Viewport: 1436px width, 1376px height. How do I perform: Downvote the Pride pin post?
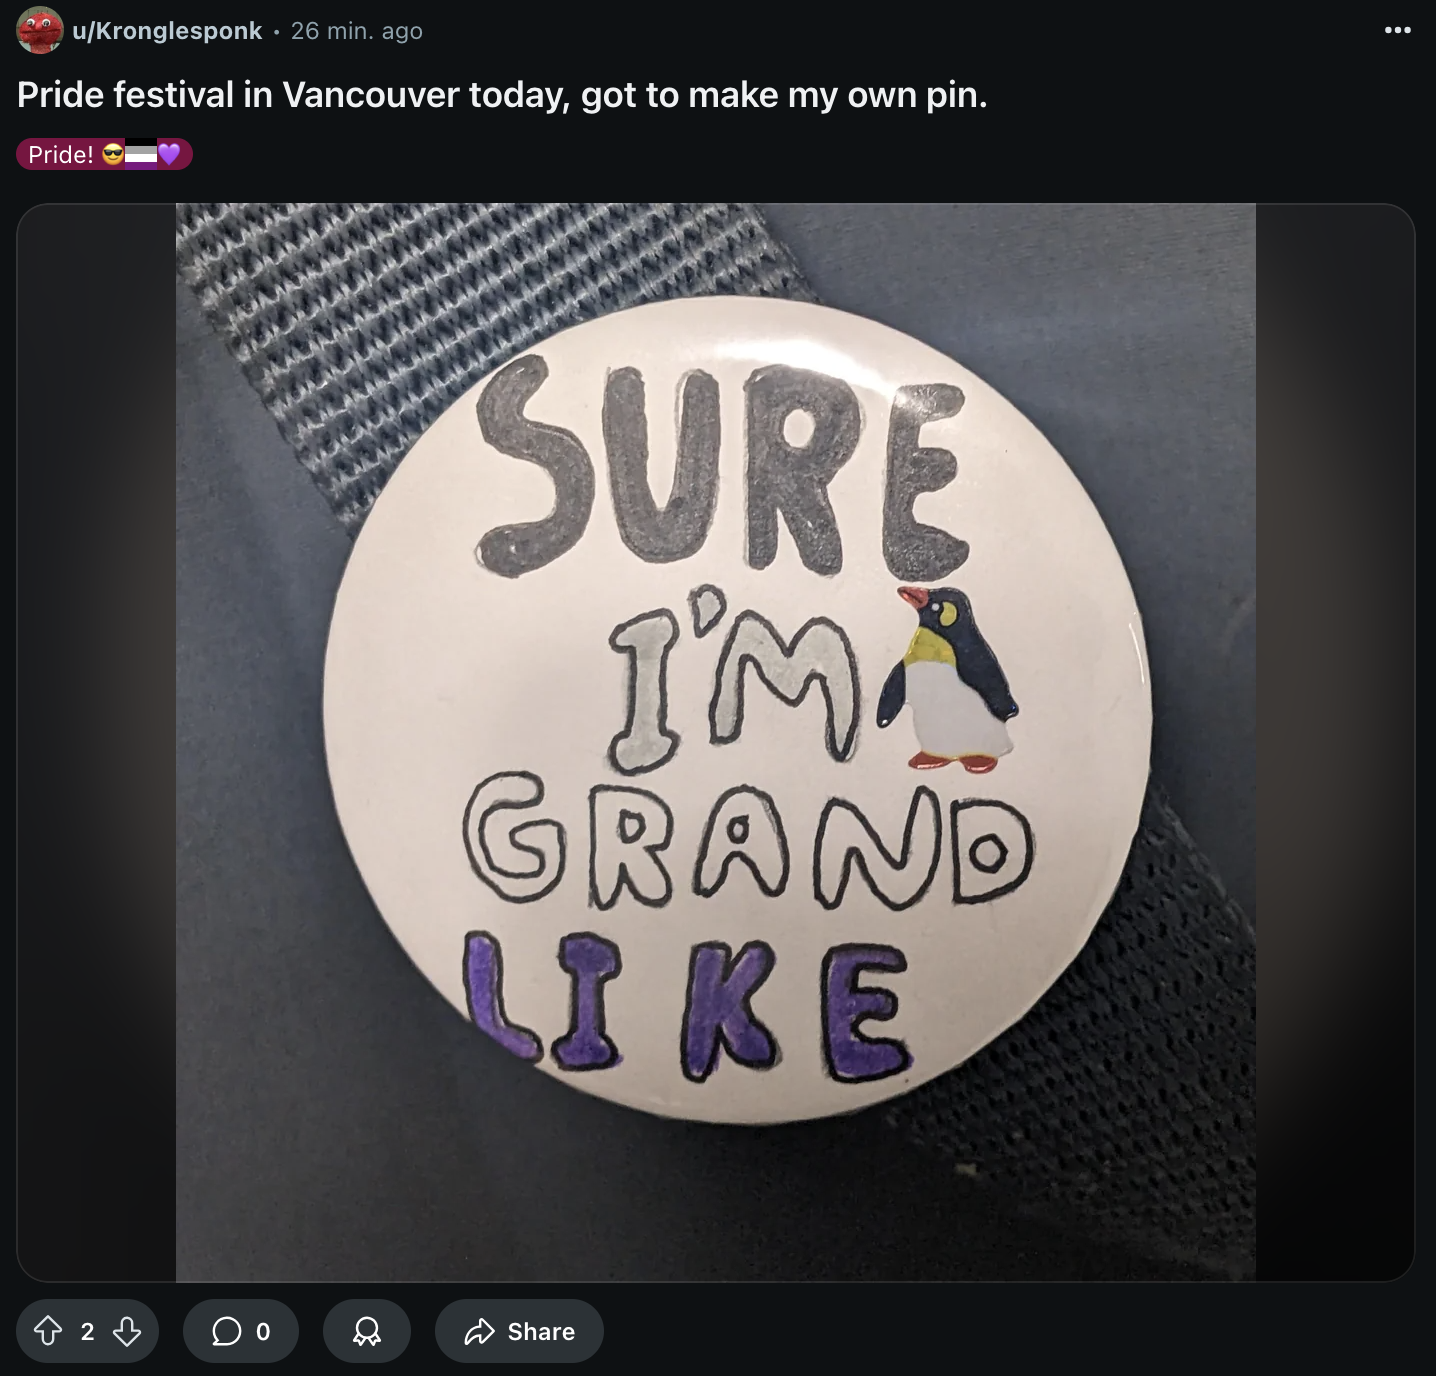(127, 1331)
